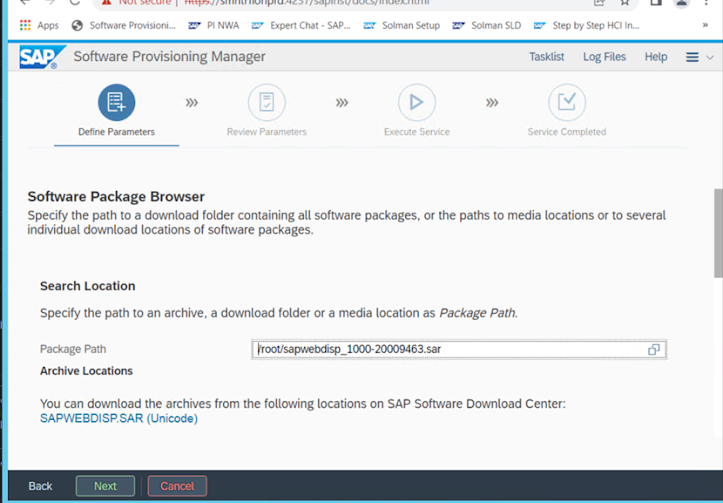
Task: Click the SAP favicon of the Solman Setup bookmark
Action: pos(369,25)
